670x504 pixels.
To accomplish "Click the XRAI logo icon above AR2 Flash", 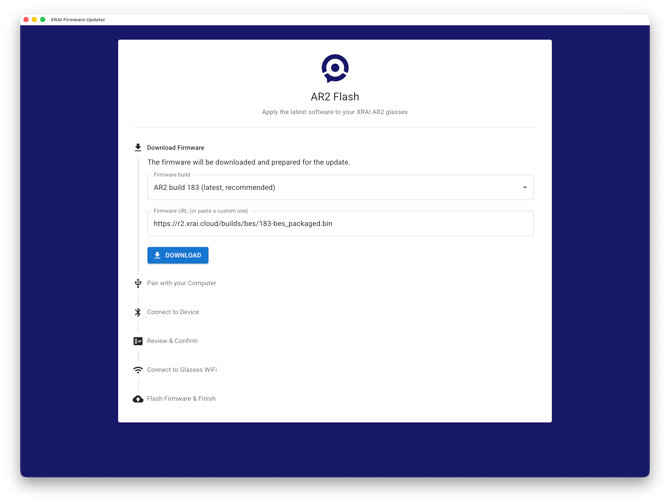I will 335,68.
